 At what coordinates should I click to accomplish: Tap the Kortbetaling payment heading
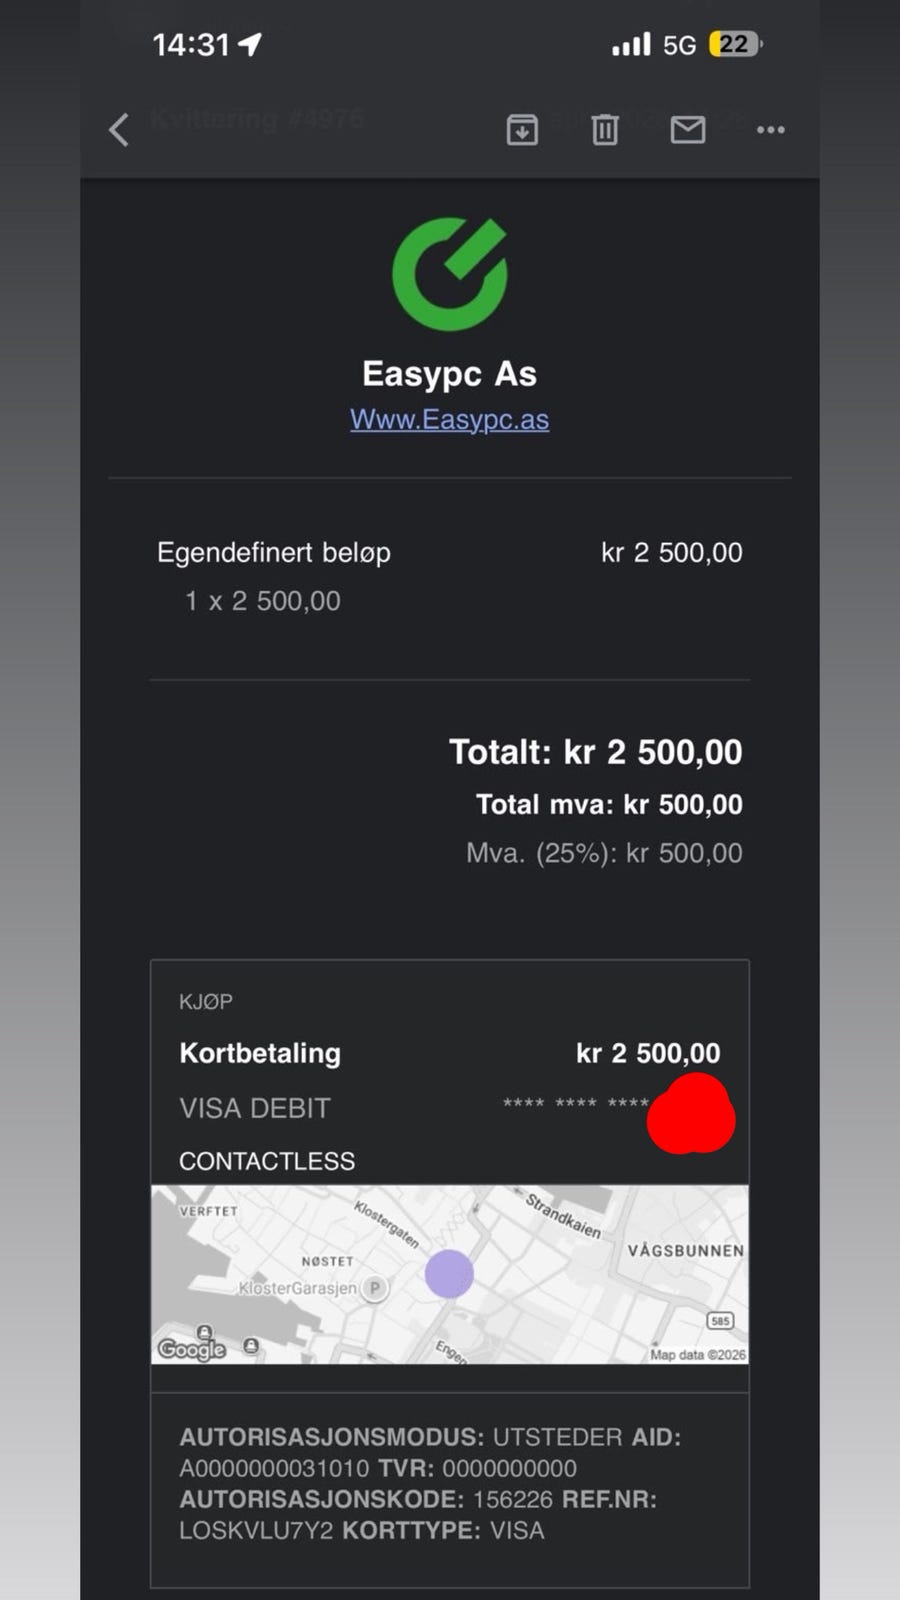click(x=260, y=1053)
